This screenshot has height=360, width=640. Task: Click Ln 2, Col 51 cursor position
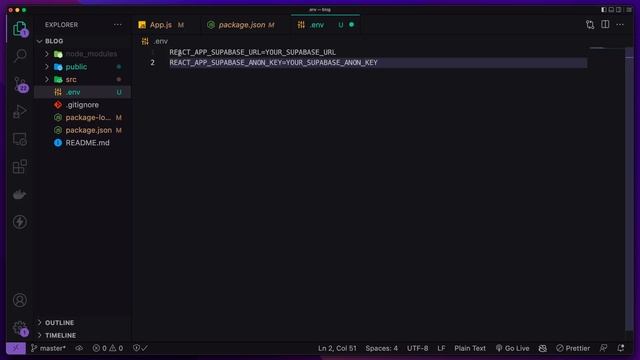pyautogui.click(x=337, y=348)
